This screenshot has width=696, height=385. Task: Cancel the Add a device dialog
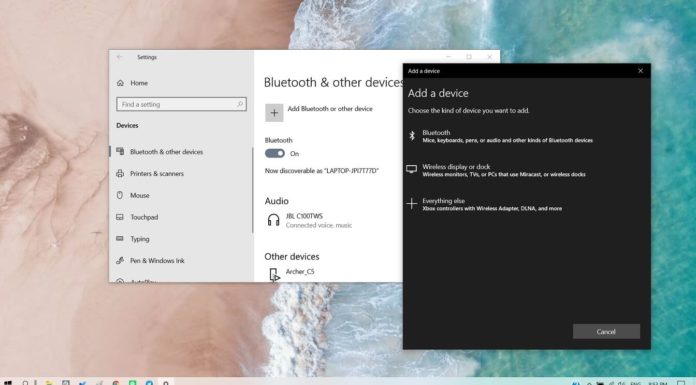click(606, 331)
